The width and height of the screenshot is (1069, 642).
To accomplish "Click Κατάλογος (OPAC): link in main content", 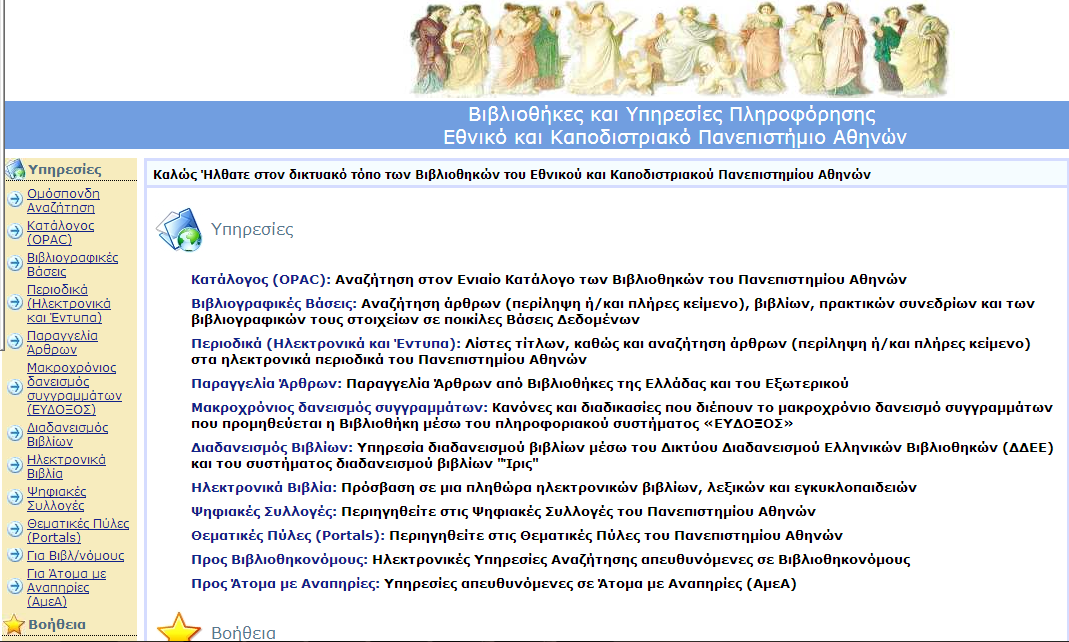I will coord(260,279).
